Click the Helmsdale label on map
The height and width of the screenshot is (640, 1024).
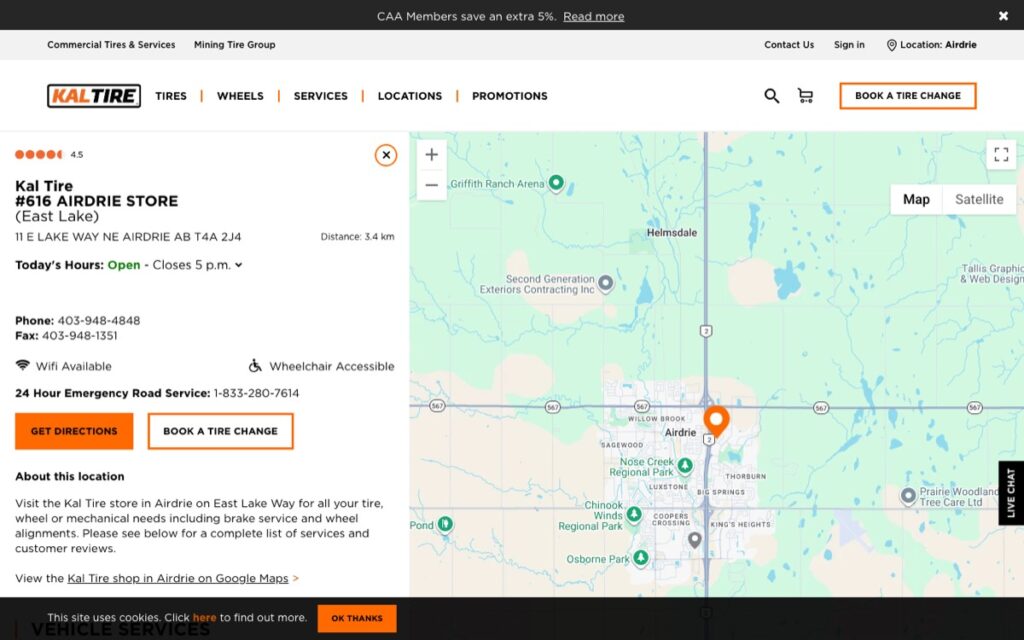[x=672, y=232]
